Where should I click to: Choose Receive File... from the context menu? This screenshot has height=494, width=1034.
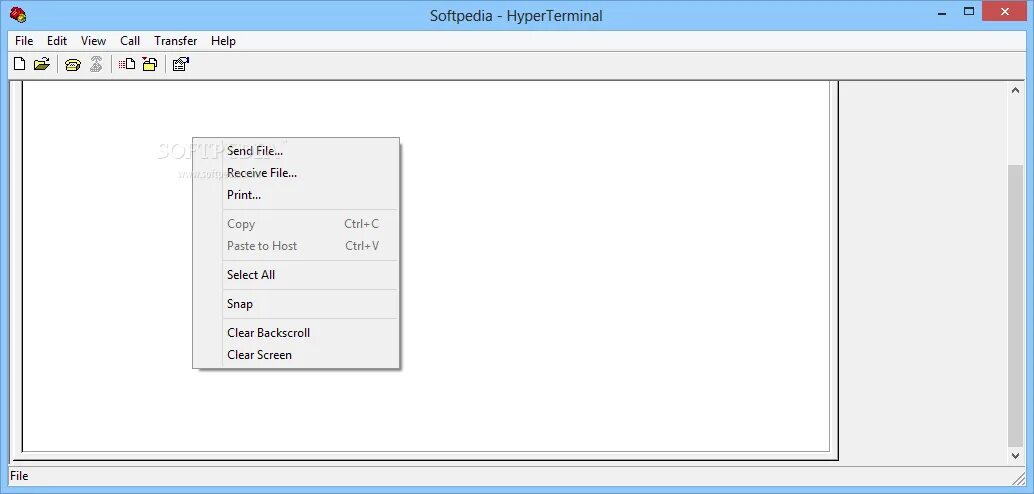coord(296,173)
